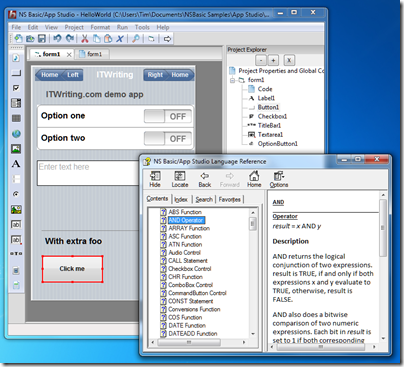Click the Hide icon in help window
The width and height of the screenshot is (404, 367).
click(x=155, y=179)
